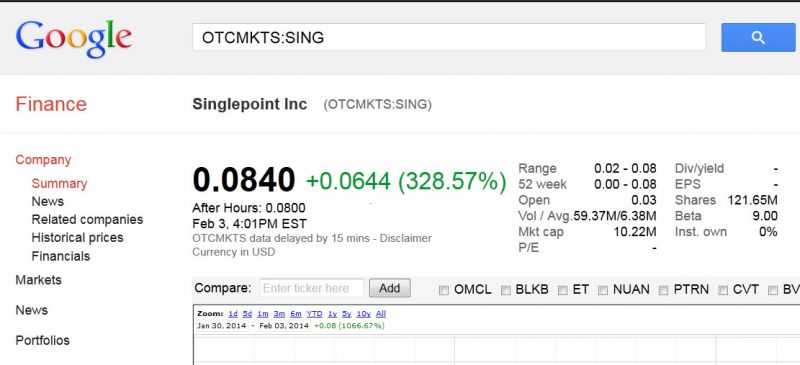The image size is (800, 365).
Task: Open Related companies in the sidebar
Action: point(87,220)
